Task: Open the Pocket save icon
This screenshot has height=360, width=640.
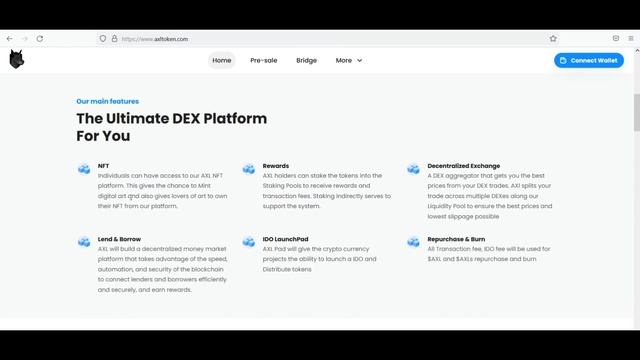Action: (x=616, y=38)
